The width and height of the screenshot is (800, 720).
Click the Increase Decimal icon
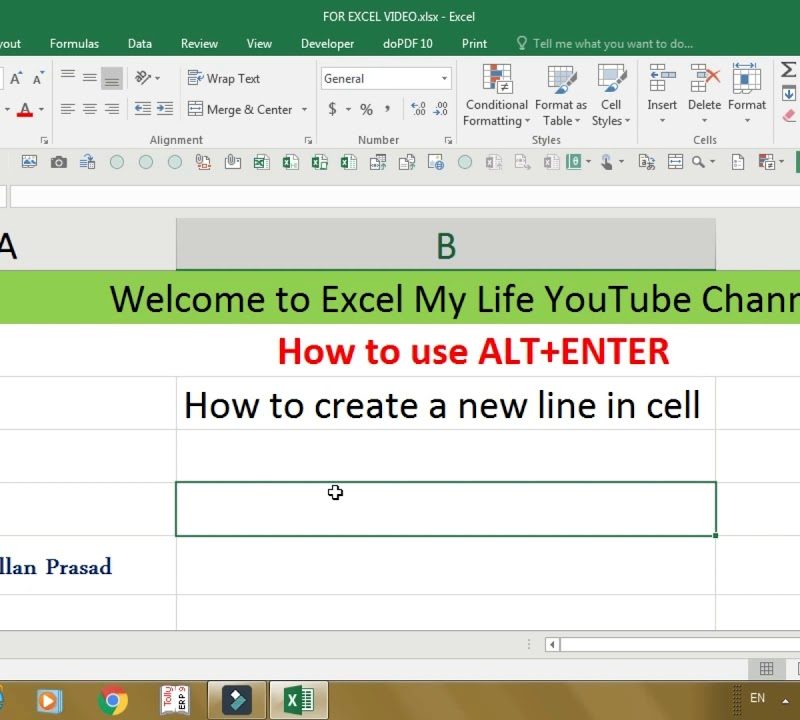418,109
